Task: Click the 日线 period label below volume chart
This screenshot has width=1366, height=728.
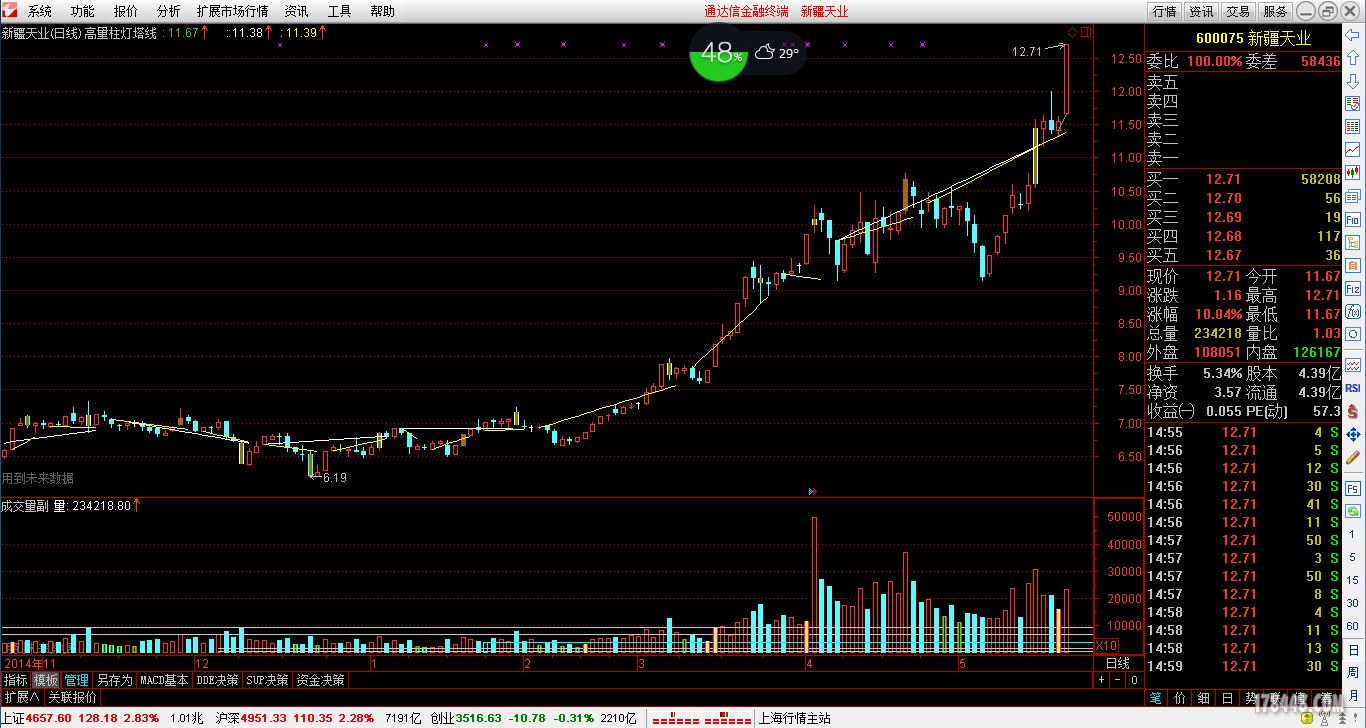Action: (1117, 663)
